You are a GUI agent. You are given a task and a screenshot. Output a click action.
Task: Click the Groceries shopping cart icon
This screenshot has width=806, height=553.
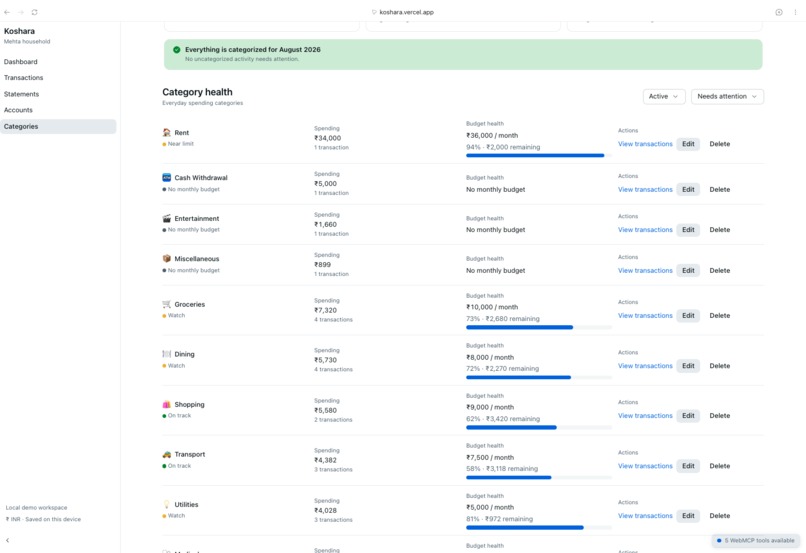[167, 304]
